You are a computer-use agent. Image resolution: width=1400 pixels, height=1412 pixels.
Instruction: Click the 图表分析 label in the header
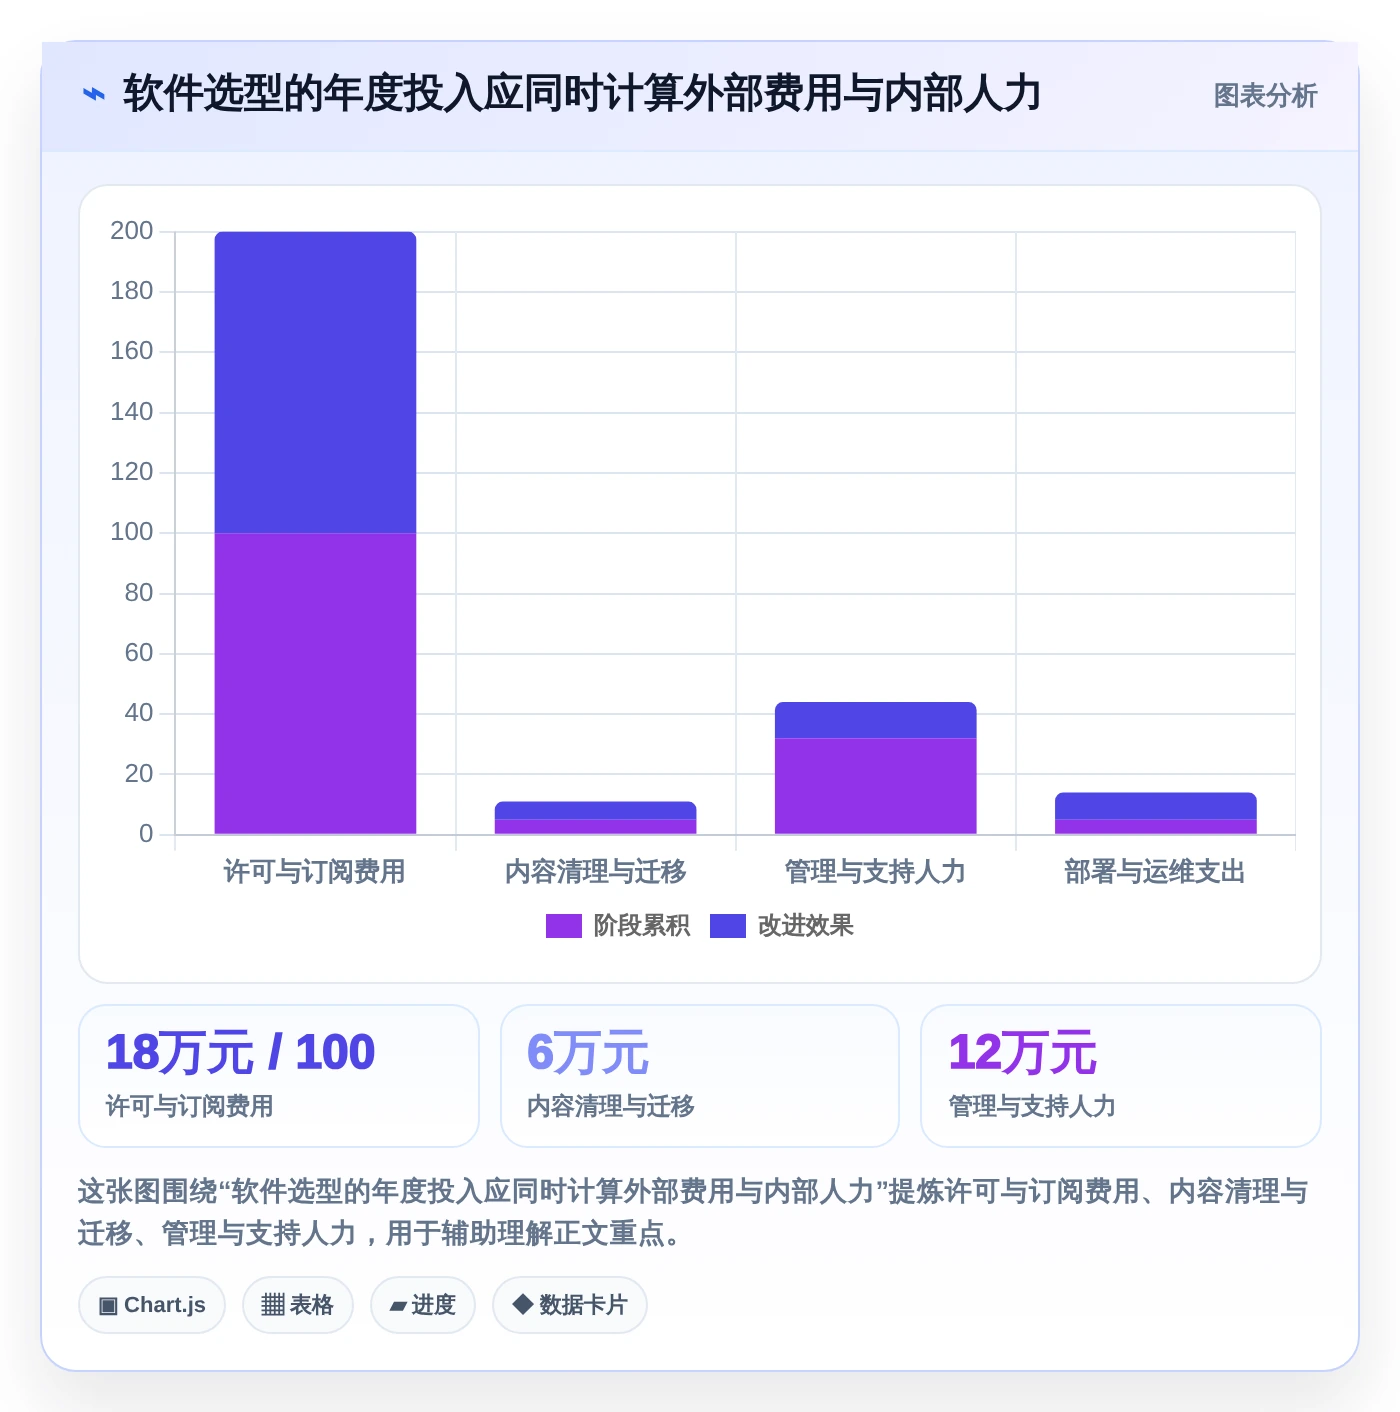click(1265, 96)
